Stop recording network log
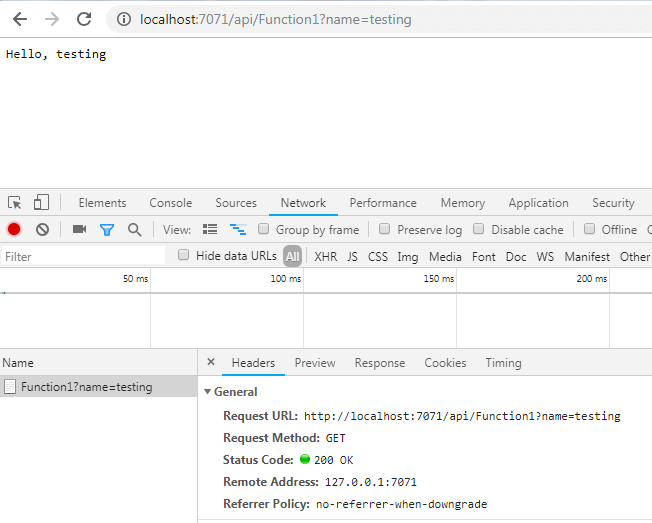Viewport: 652px width, 523px height. 14,229
